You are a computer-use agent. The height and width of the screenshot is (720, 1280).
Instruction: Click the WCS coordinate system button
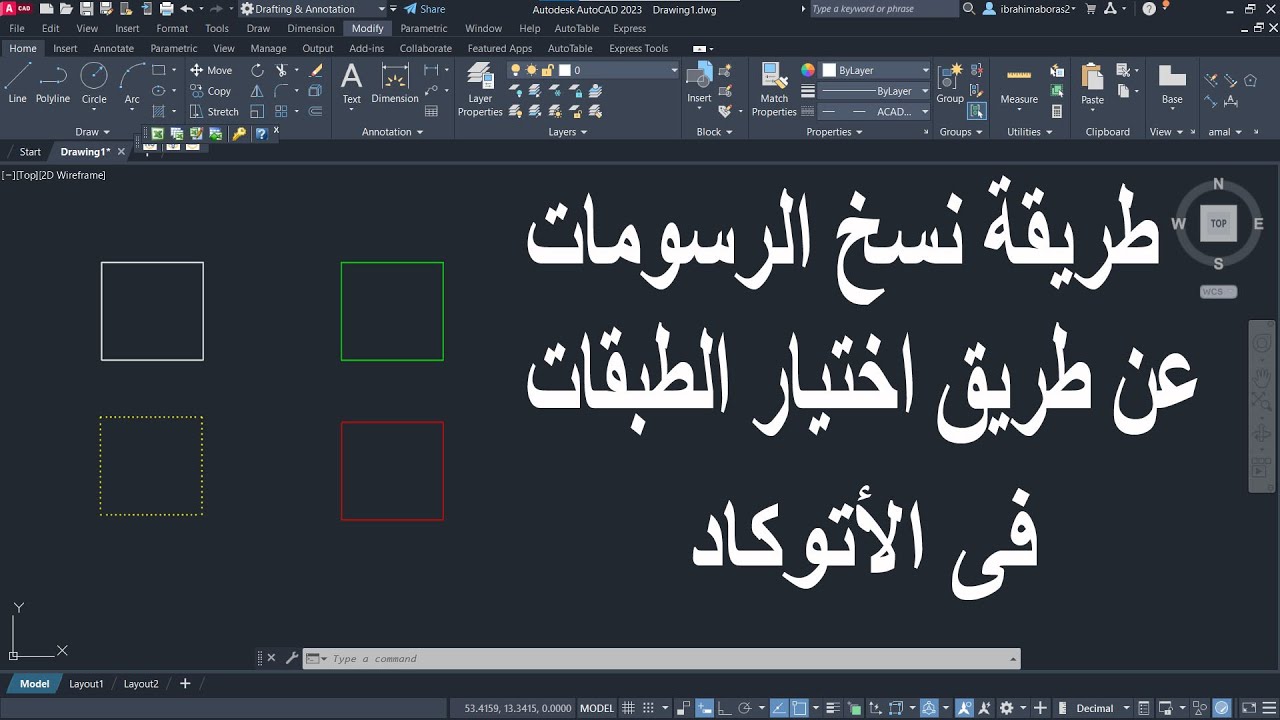click(1218, 292)
